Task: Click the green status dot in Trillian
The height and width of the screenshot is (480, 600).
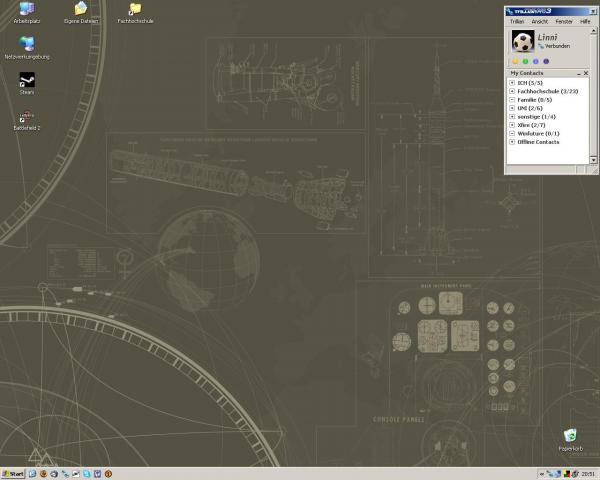Action: click(525, 61)
